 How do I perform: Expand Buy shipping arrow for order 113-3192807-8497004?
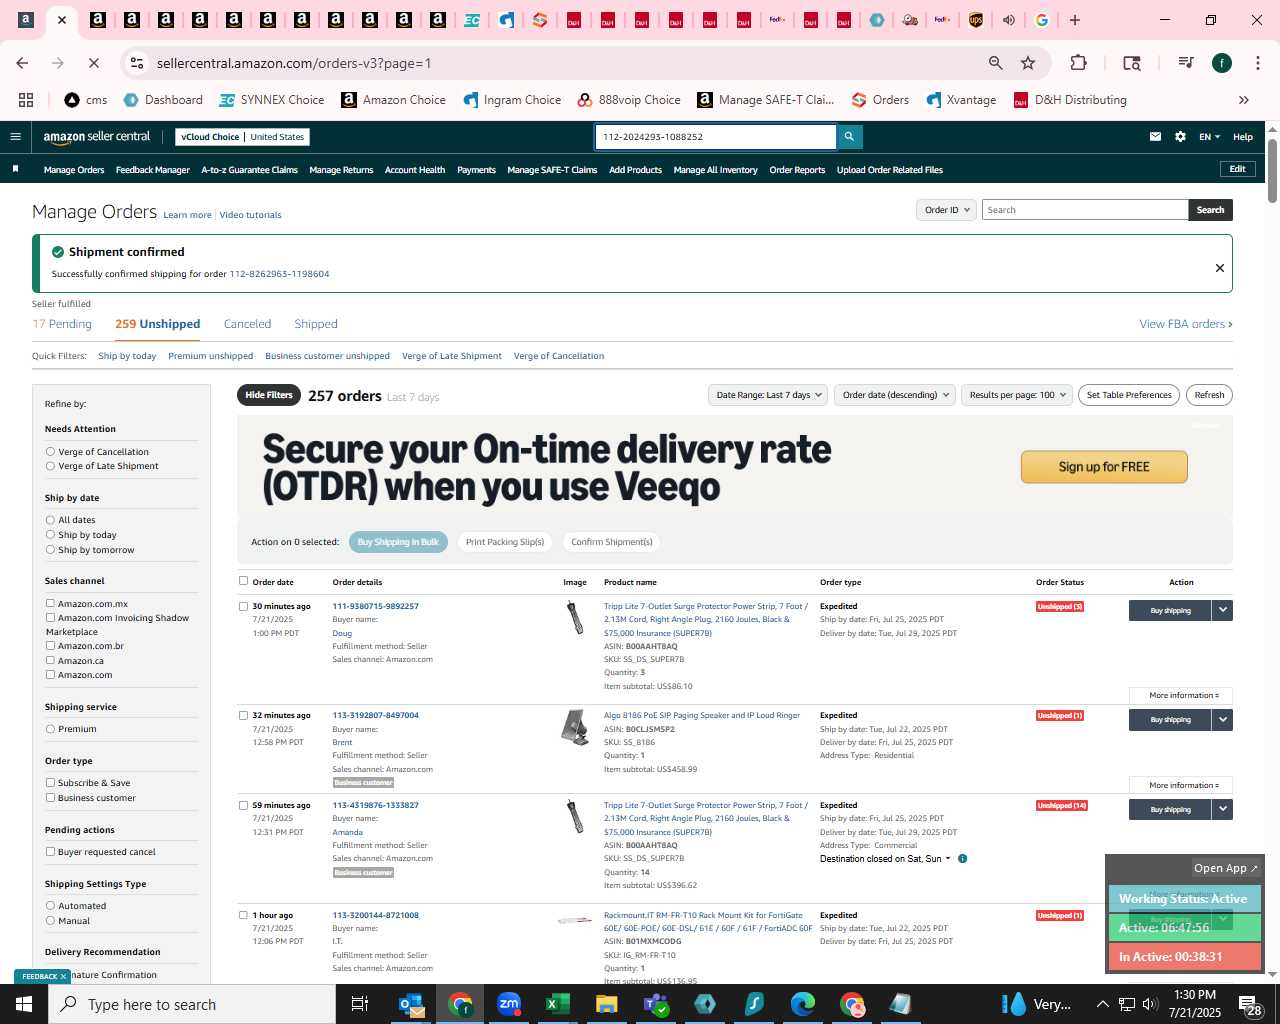coord(1222,719)
